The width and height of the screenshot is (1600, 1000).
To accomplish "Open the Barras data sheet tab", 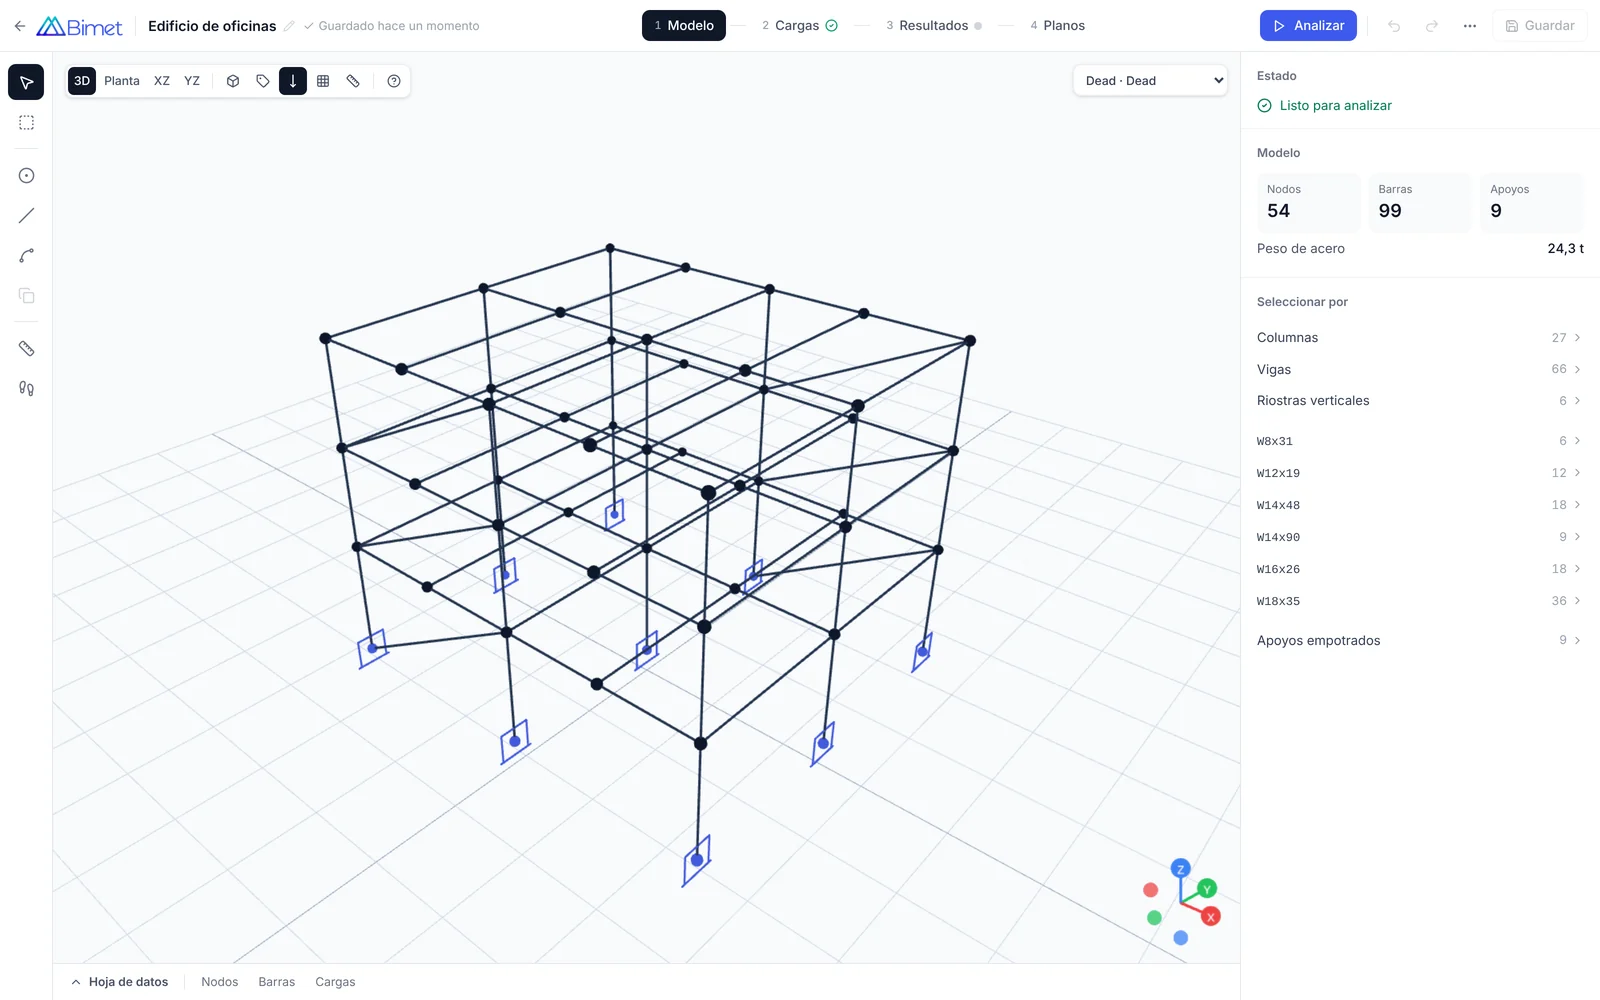I will point(277,982).
